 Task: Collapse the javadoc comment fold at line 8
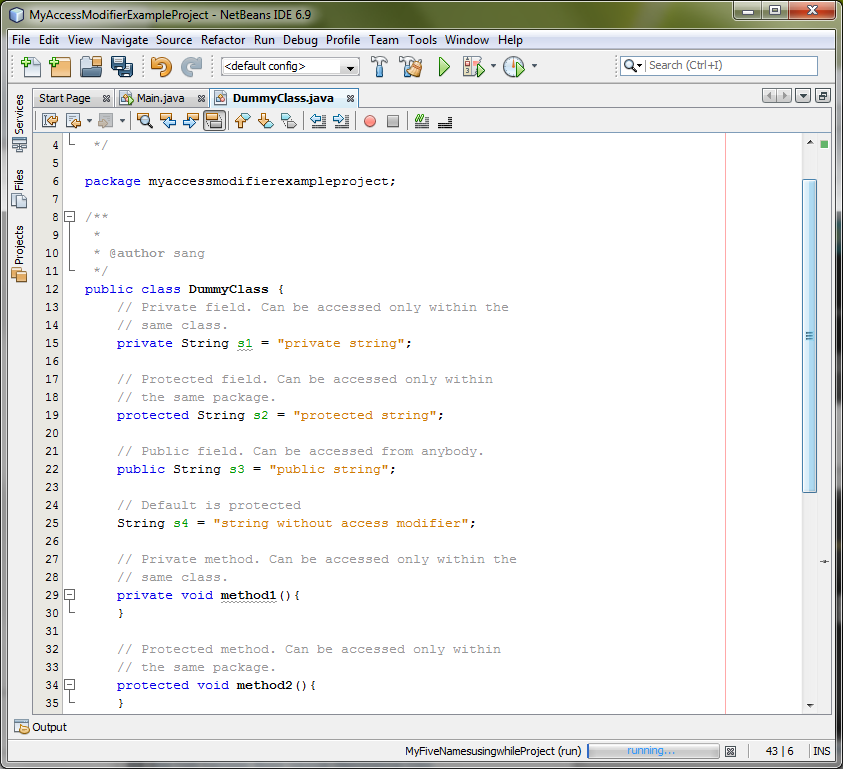tap(70, 217)
